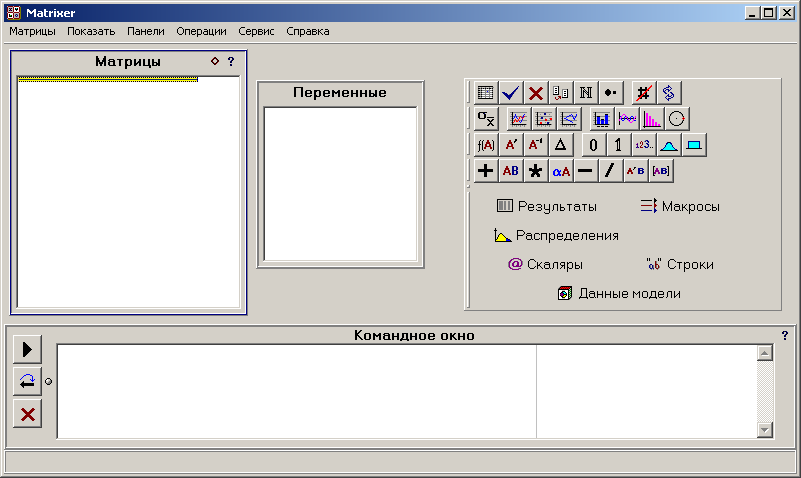Click the plus addition operation icon
This screenshot has width=801, height=478.
click(485, 171)
